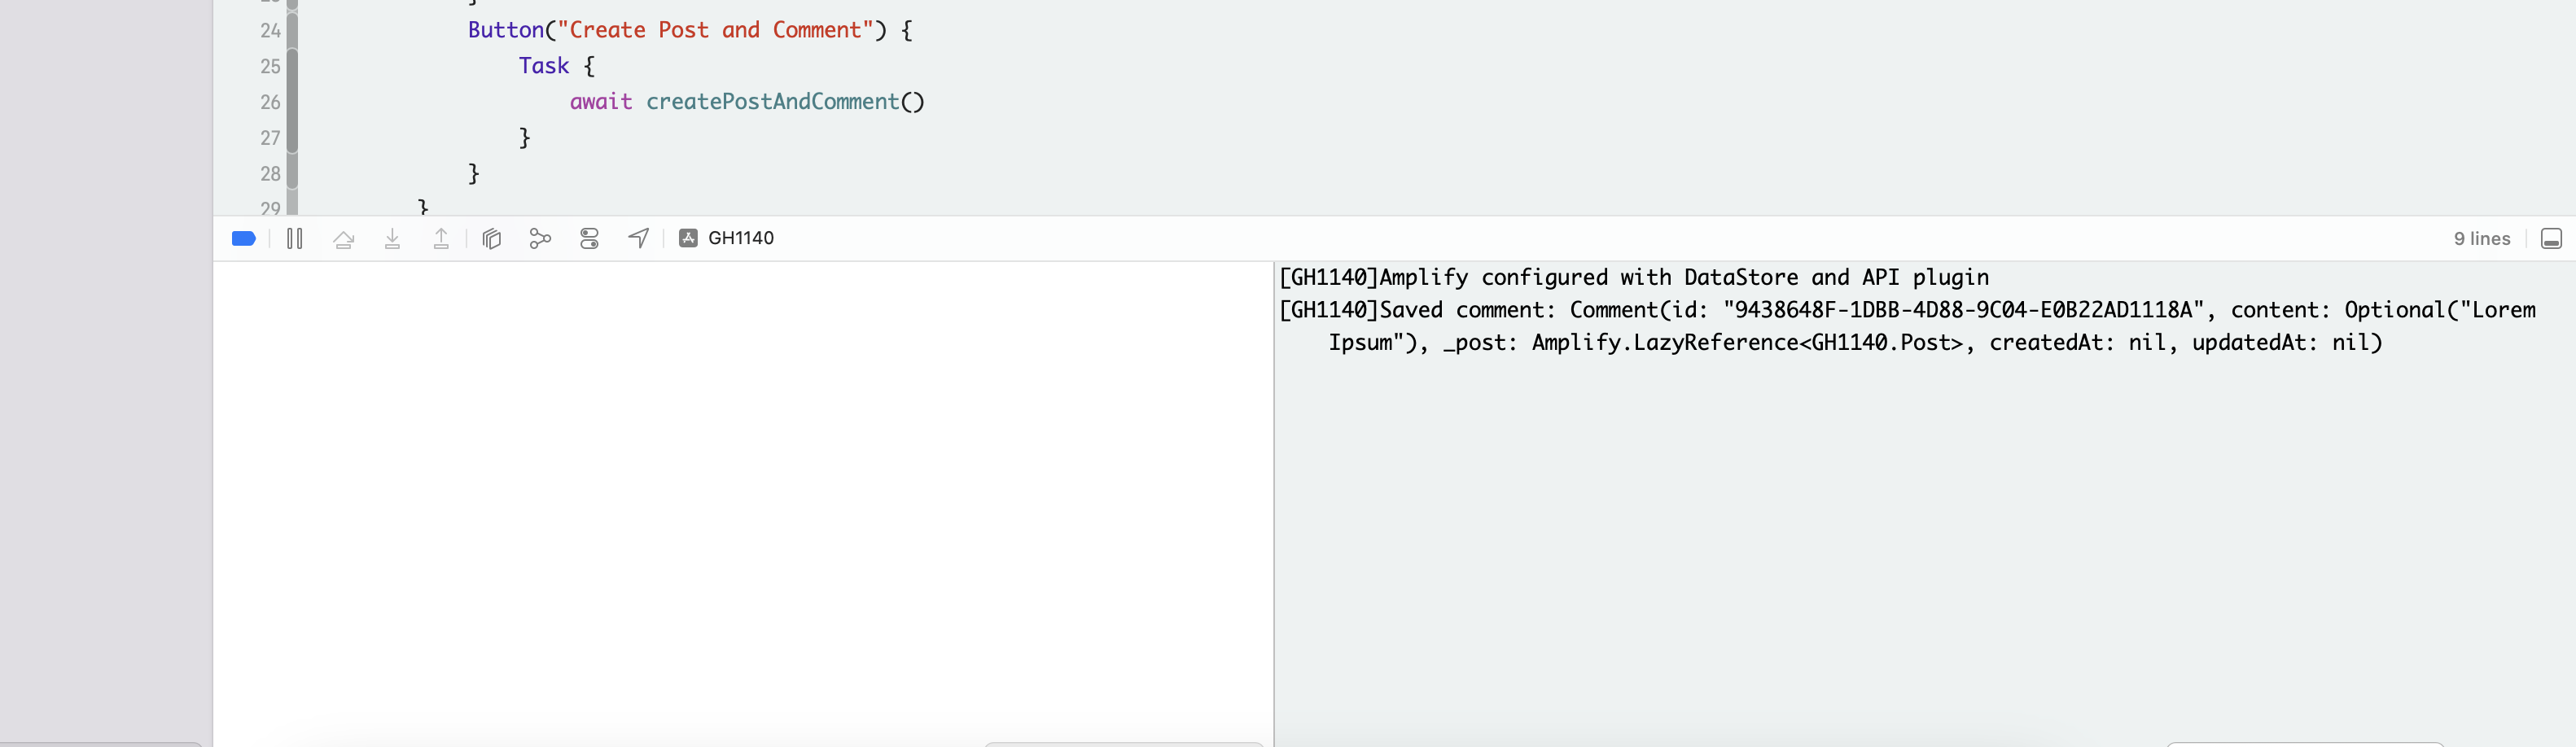Click the Task keyword on line 25
Screen dimensions: 2576x747
click(543, 65)
